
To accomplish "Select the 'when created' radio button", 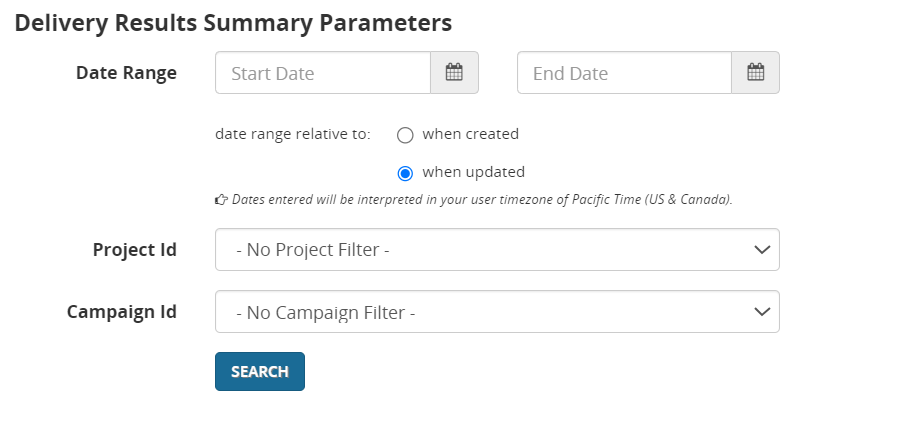I will [405, 135].
